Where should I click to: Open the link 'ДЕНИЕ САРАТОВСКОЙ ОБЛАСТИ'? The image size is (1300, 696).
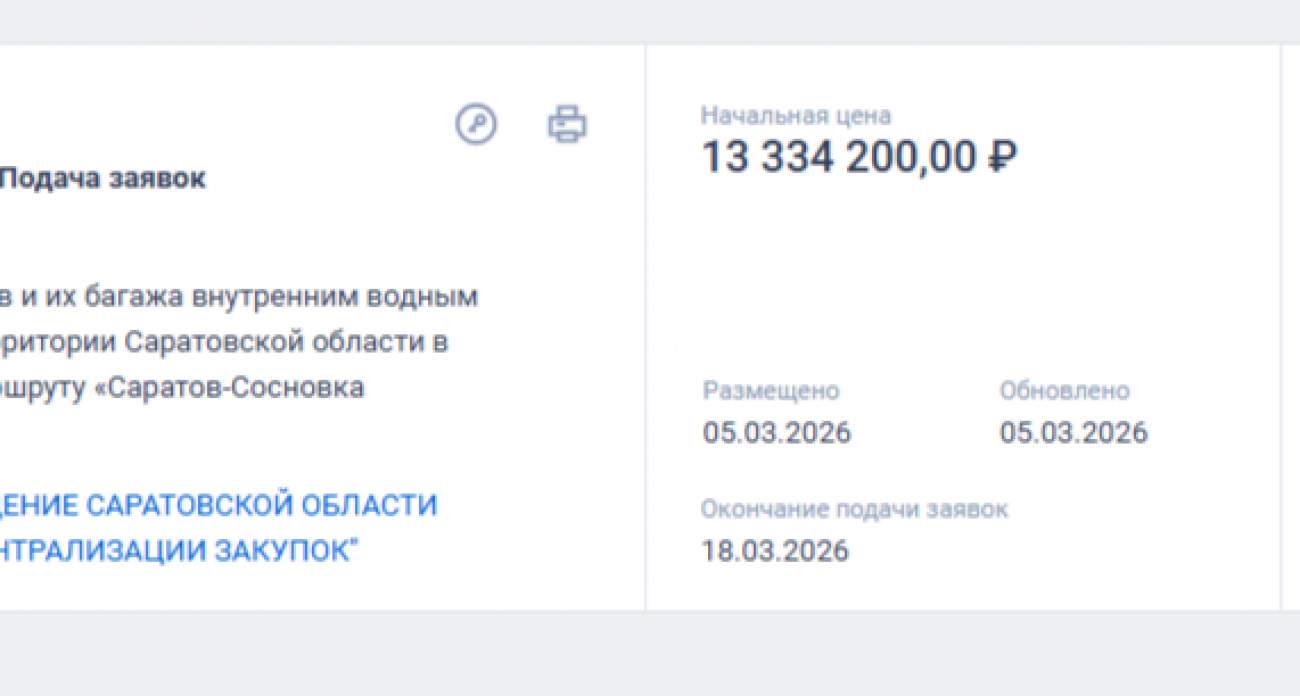tap(218, 505)
